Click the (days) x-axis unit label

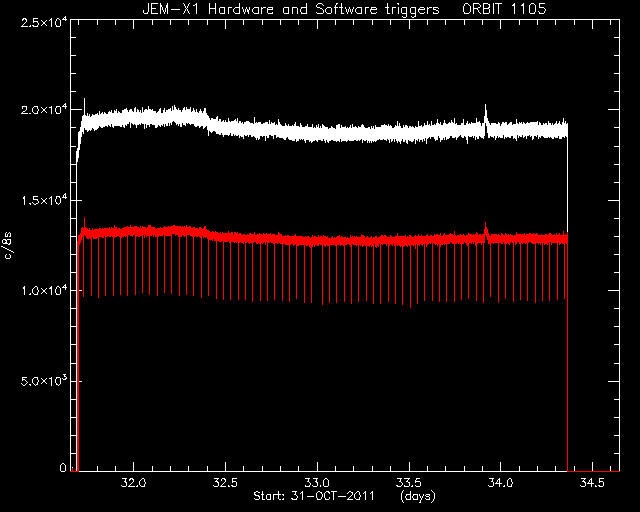[x=418, y=496]
